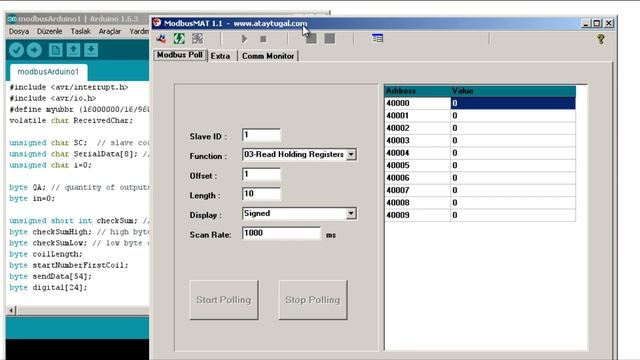
Task: Click the value cell in row 40009
Action: pyautogui.click(x=513, y=215)
